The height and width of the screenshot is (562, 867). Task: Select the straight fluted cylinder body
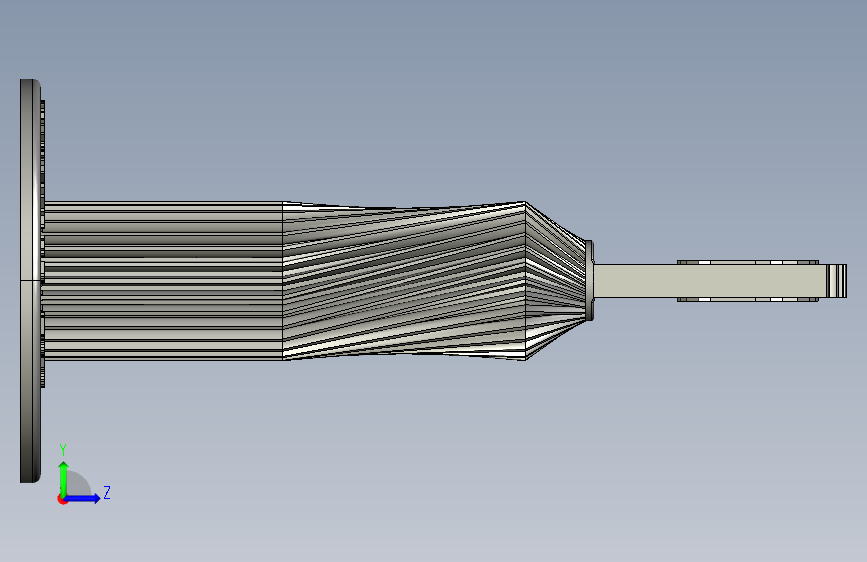pos(163,280)
